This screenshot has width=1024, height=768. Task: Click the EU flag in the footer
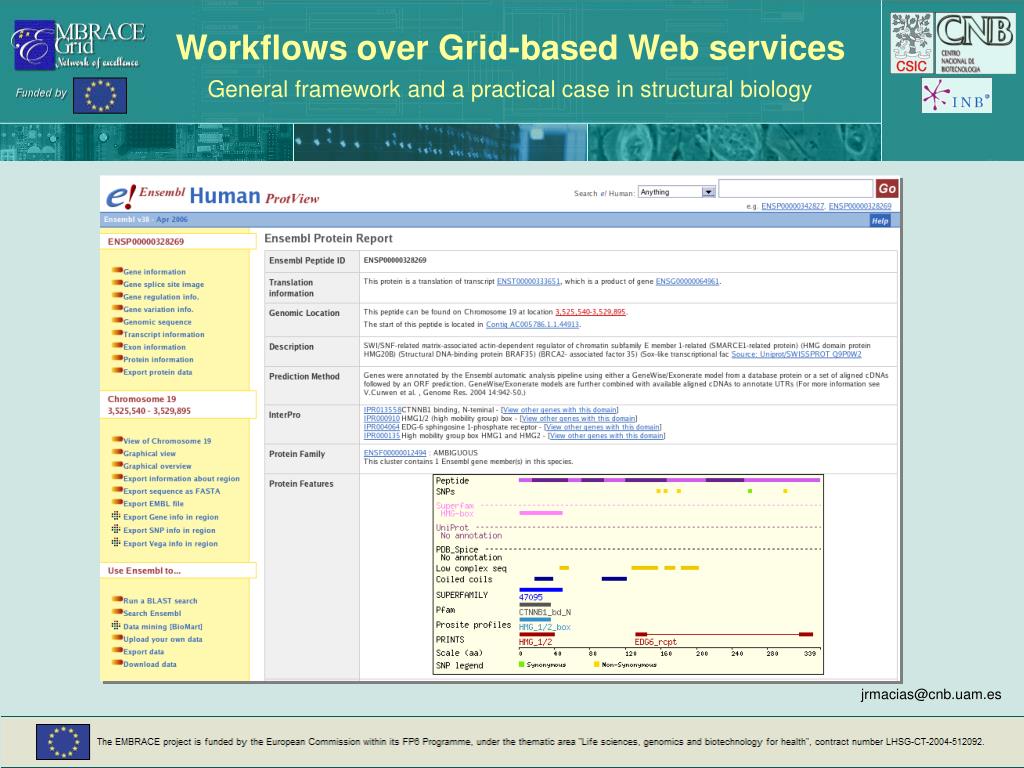click(63, 742)
